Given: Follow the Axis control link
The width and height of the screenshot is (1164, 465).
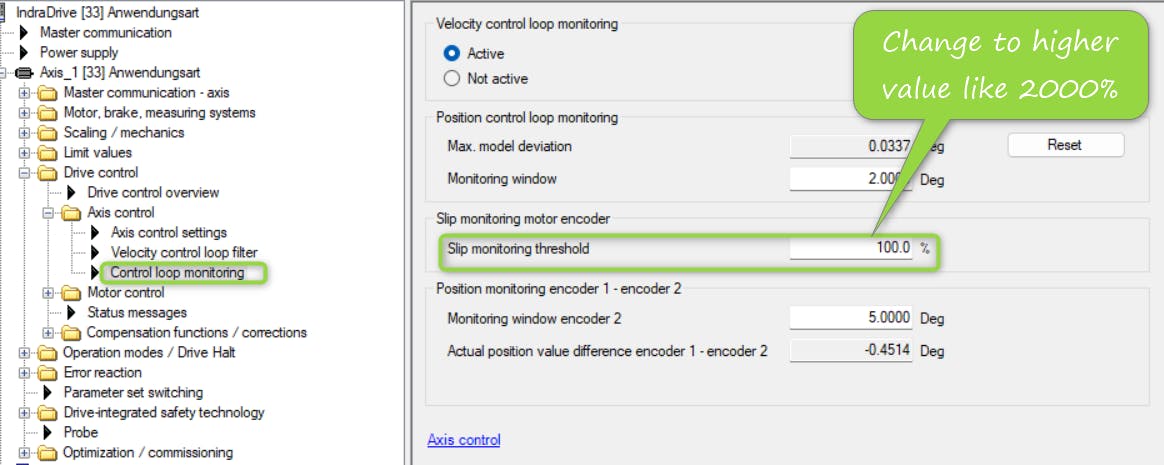Looking at the screenshot, I should [x=463, y=439].
